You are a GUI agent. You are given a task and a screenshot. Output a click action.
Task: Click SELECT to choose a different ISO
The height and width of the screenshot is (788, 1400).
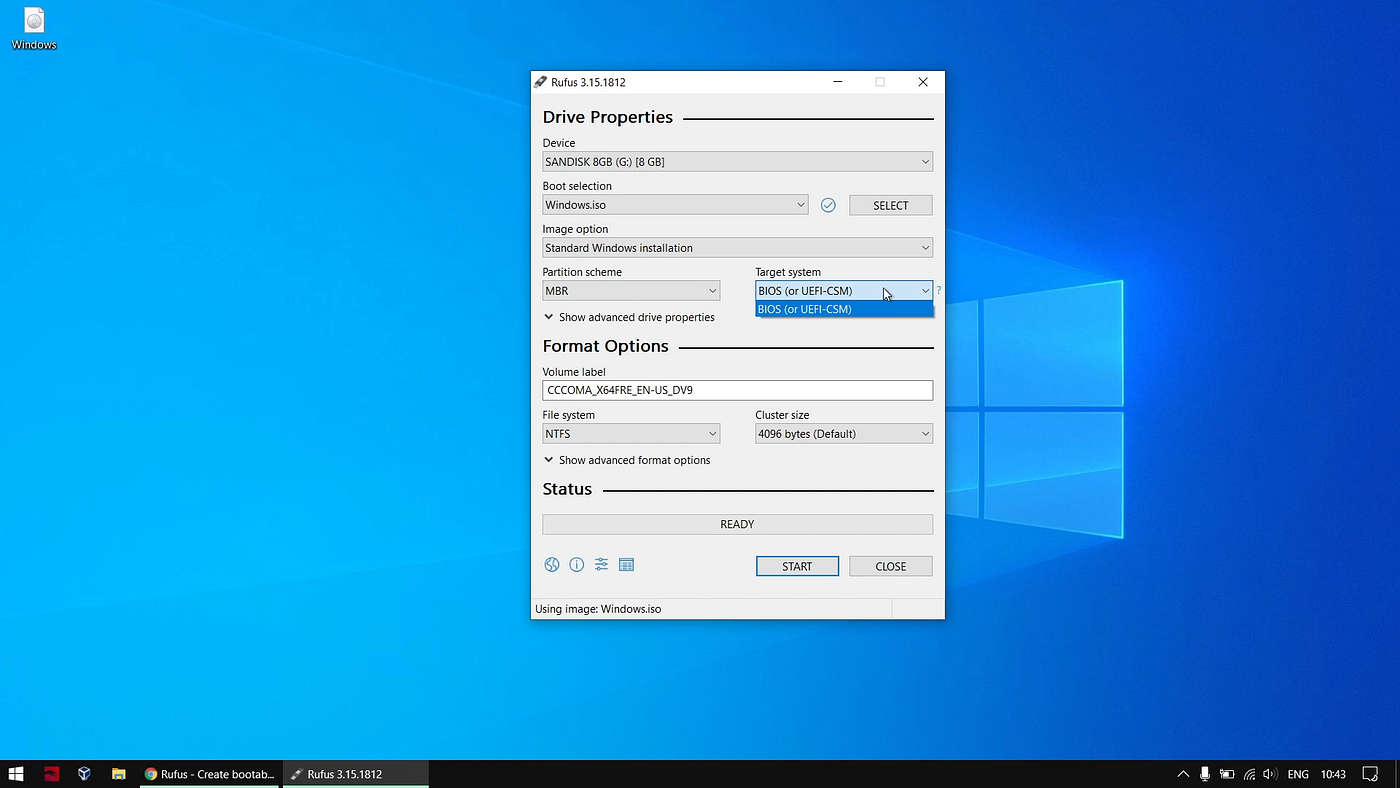(x=890, y=204)
